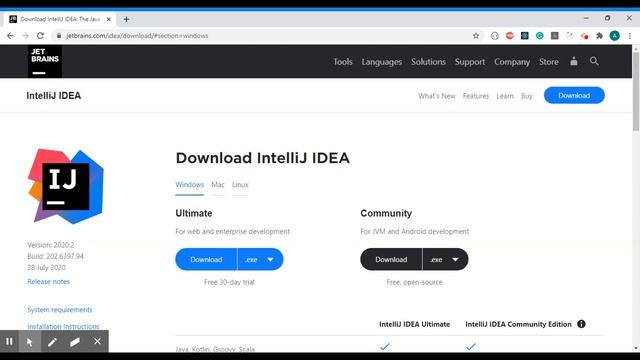Screen dimensions: 640x360
Task: Open the Chrome three-dot menu
Action: (x=630, y=36)
